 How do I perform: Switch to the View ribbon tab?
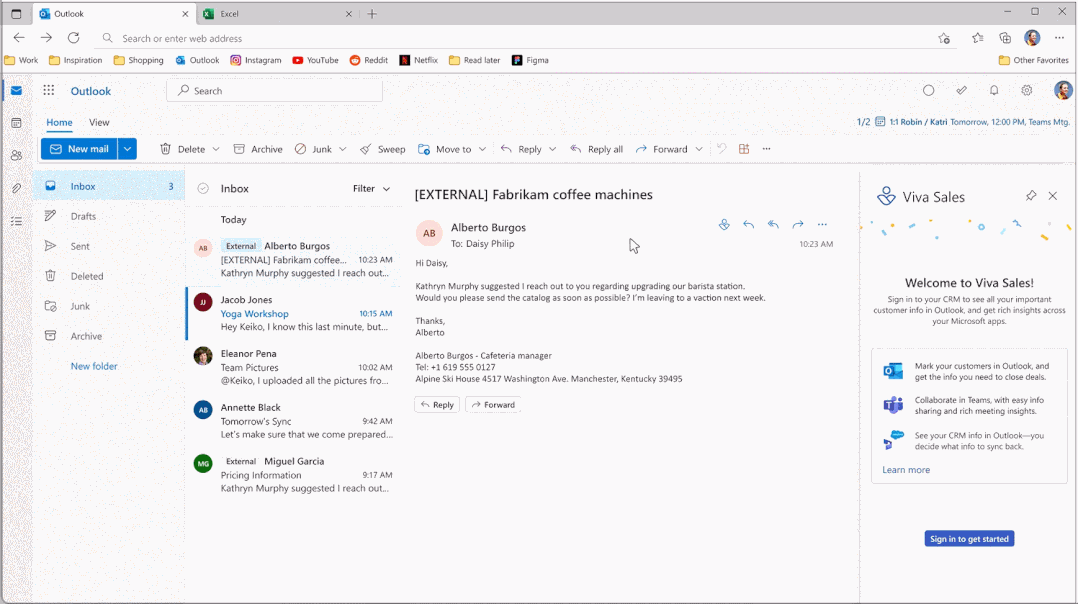[x=99, y=122]
